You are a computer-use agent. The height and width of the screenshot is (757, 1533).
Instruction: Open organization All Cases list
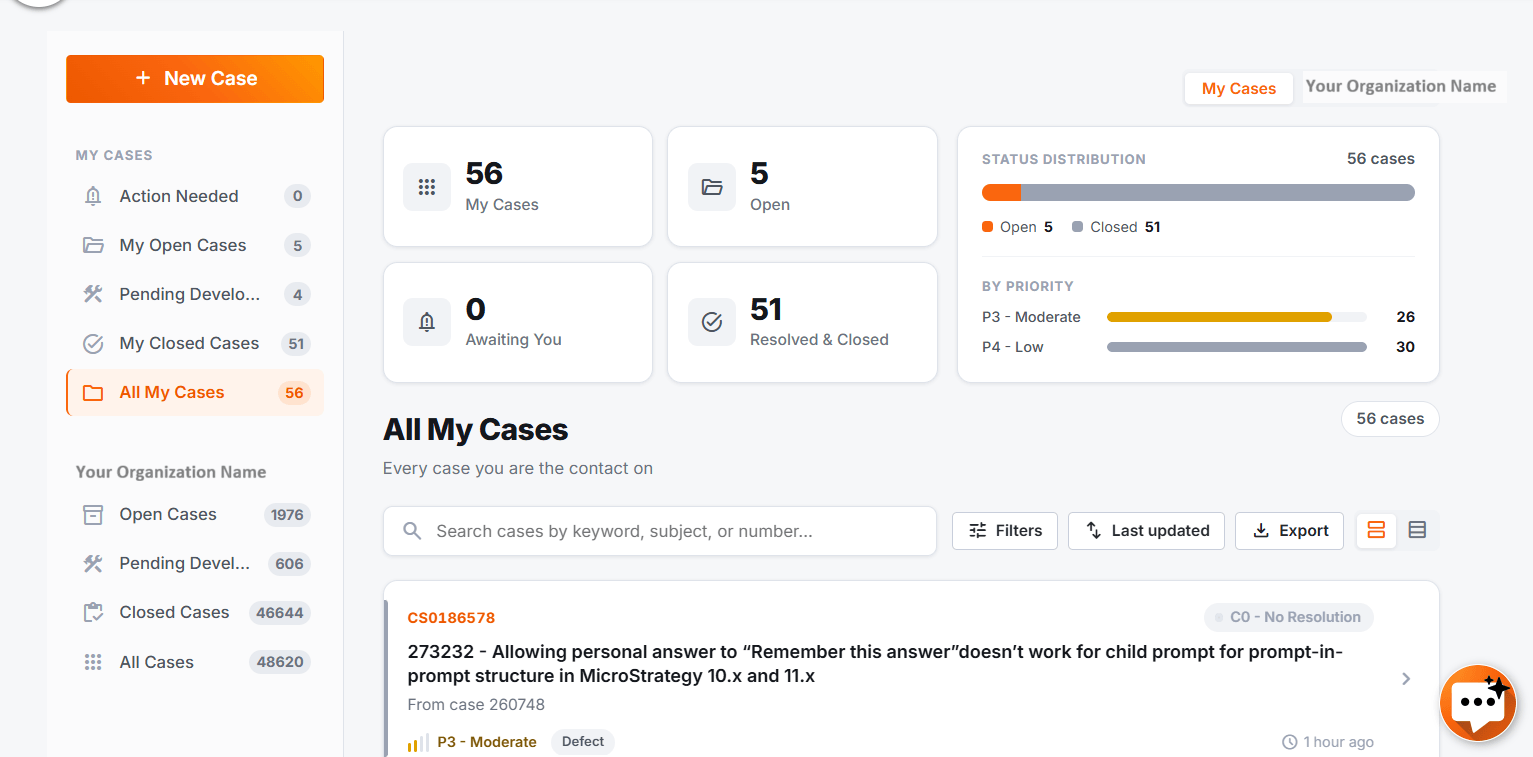coord(195,662)
